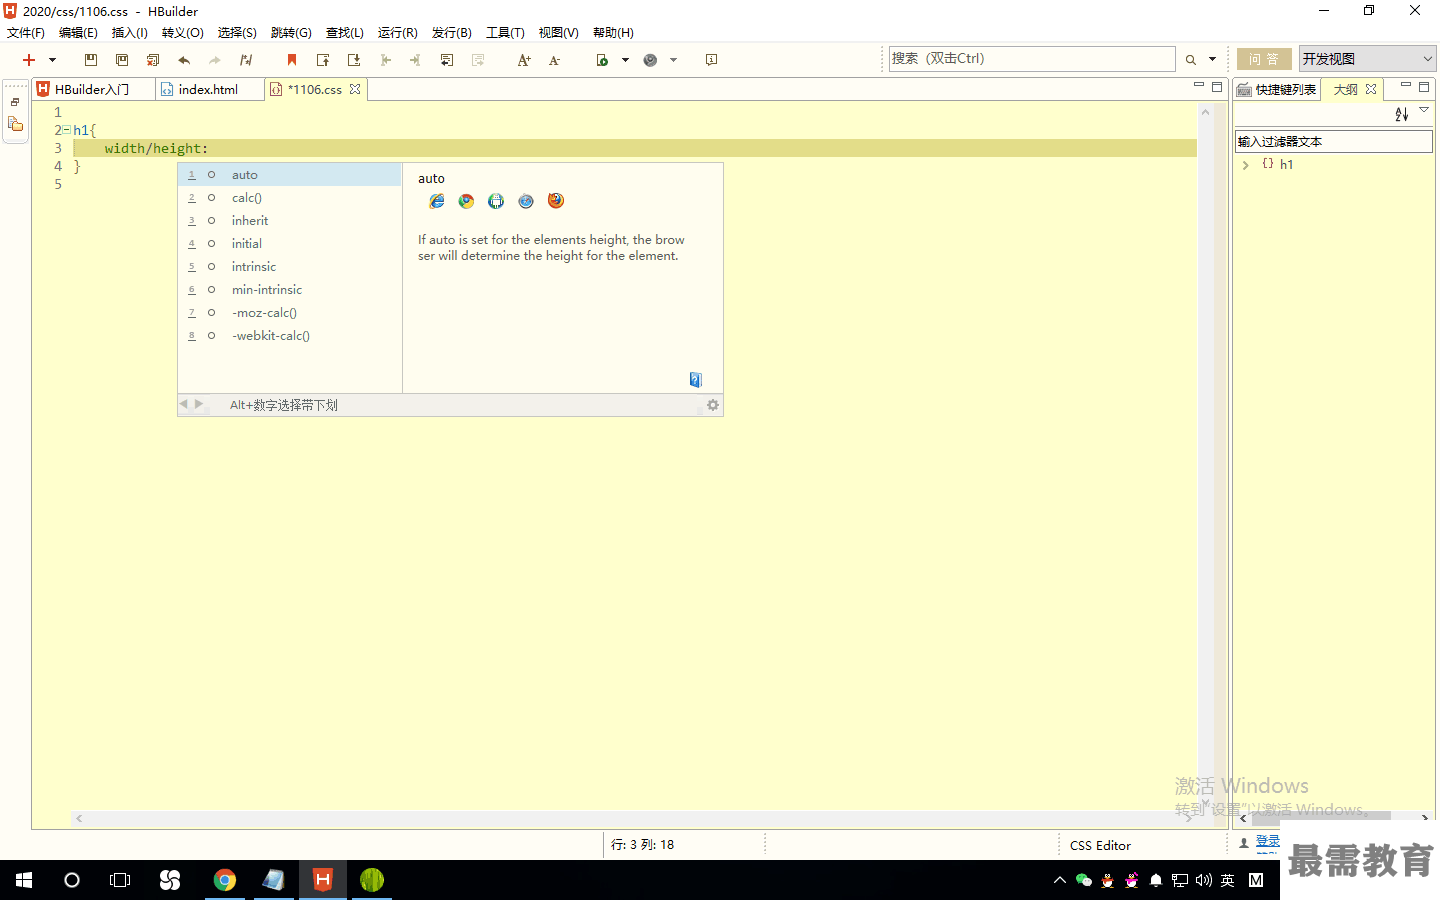This screenshot has width=1440, height=900.
Task: Open the dropdown arrow next to the globe icon
Action: click(673, 60)
